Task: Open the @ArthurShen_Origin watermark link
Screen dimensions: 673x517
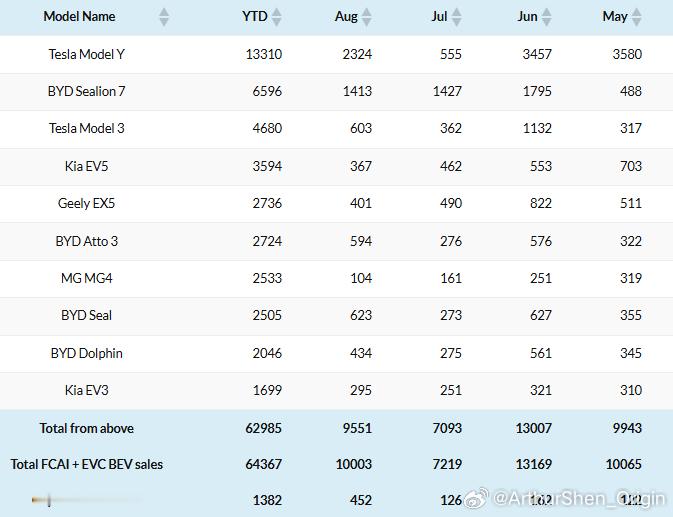Action: click(x=579, y=499)
